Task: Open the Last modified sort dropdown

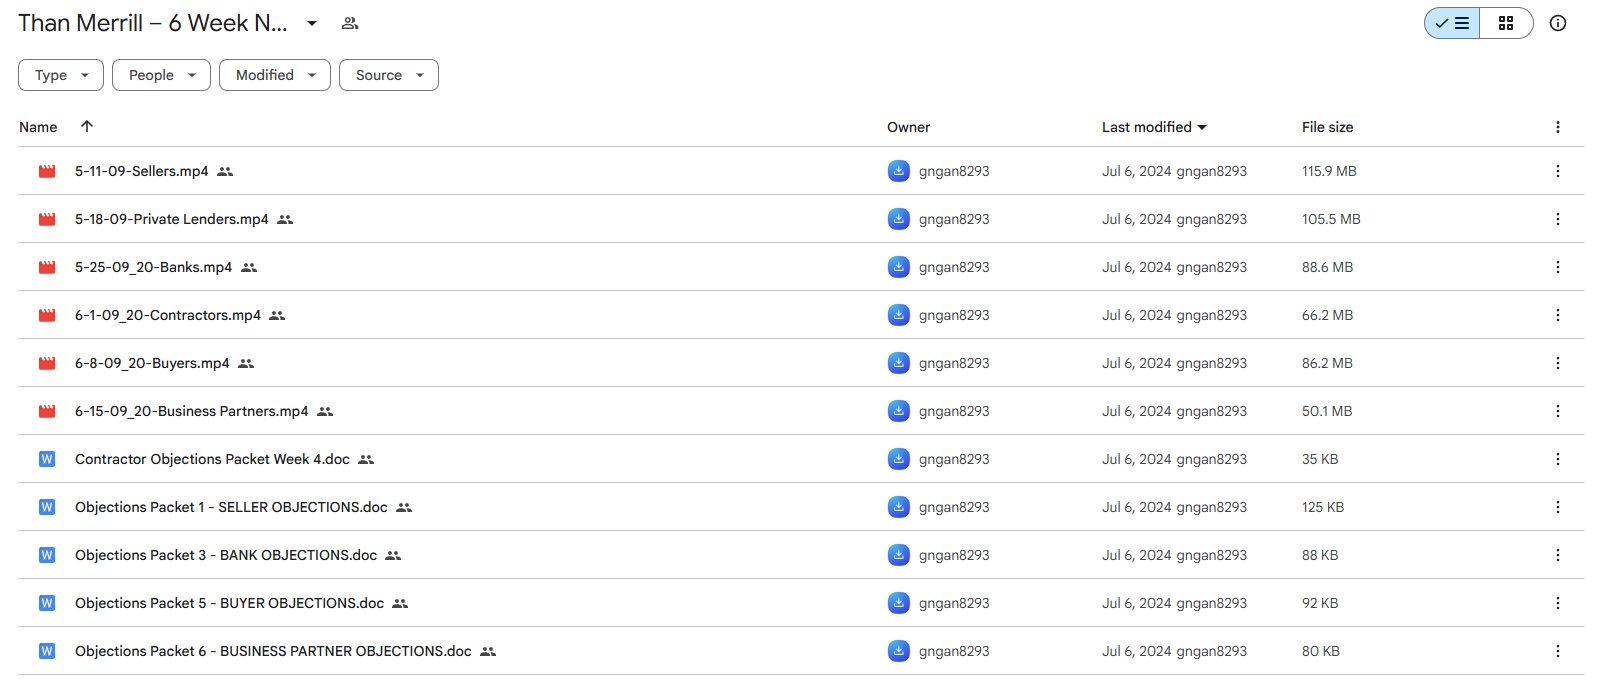Action: [1154, 127]
